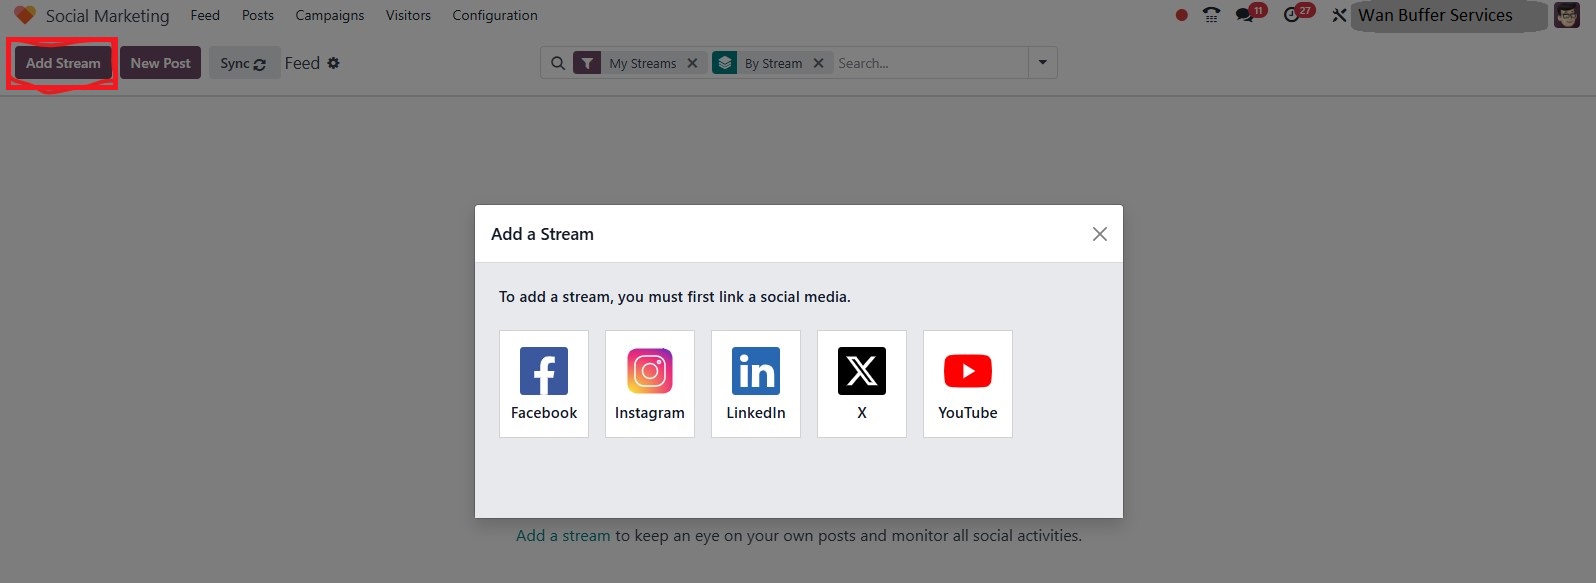Open the Wan Buffer Services company switcher
This screenshot has width=1596, height=583.
coord(1435,15)
